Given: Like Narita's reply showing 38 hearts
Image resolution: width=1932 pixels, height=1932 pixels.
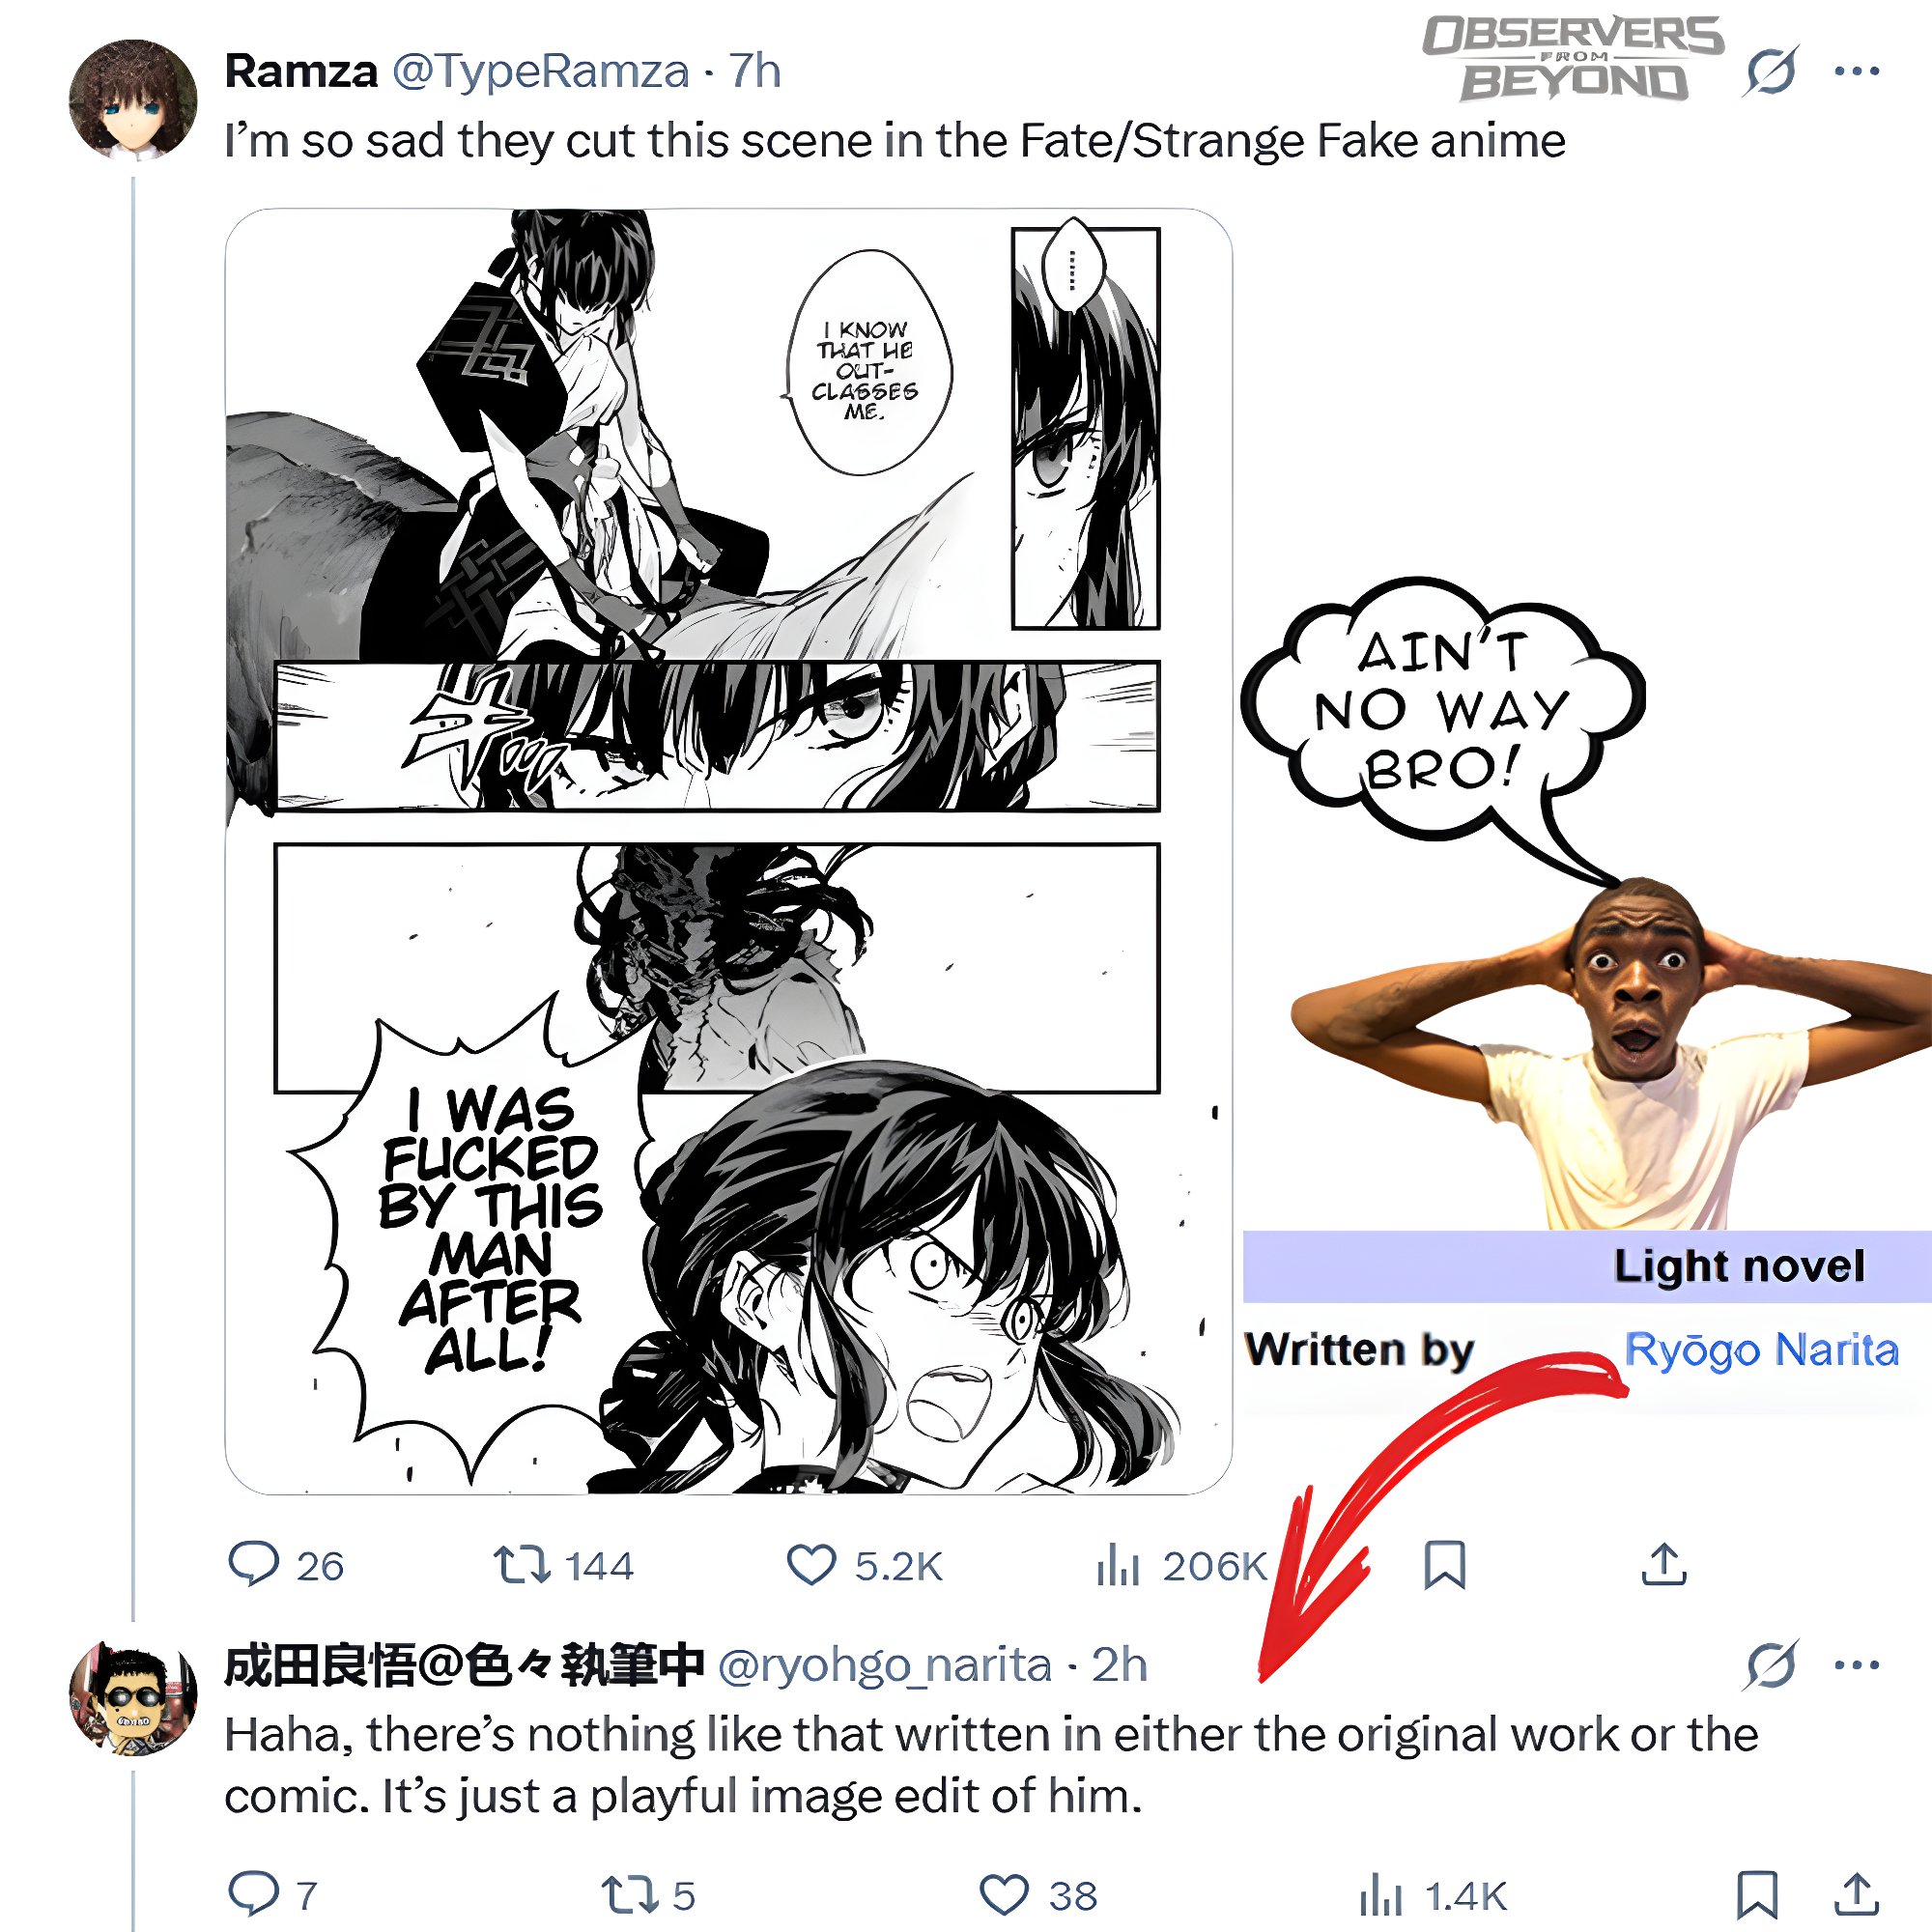Looking at the screenshot, I should (1004, 1895).
